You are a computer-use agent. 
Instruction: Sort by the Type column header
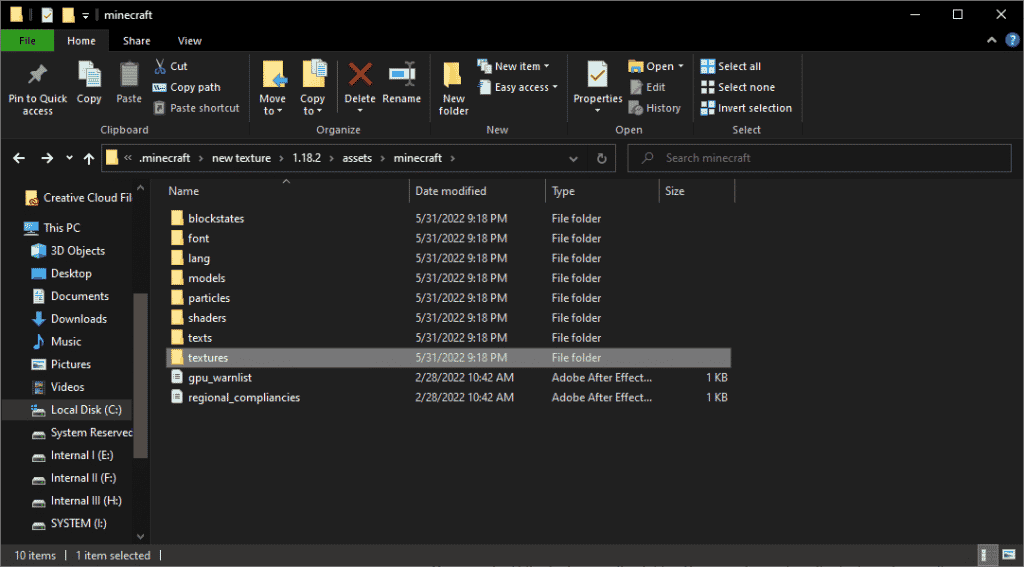602,191
